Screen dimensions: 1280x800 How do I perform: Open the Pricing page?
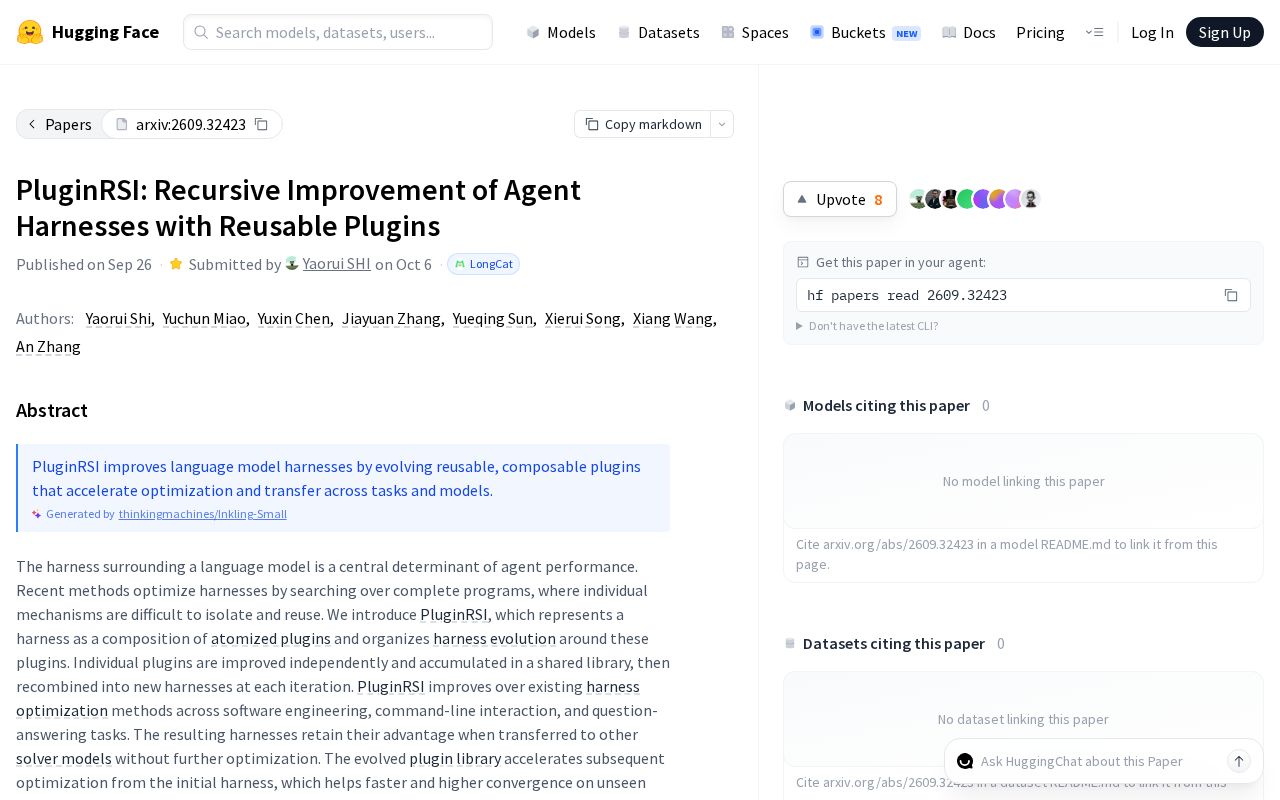[x=1040, y=32]
